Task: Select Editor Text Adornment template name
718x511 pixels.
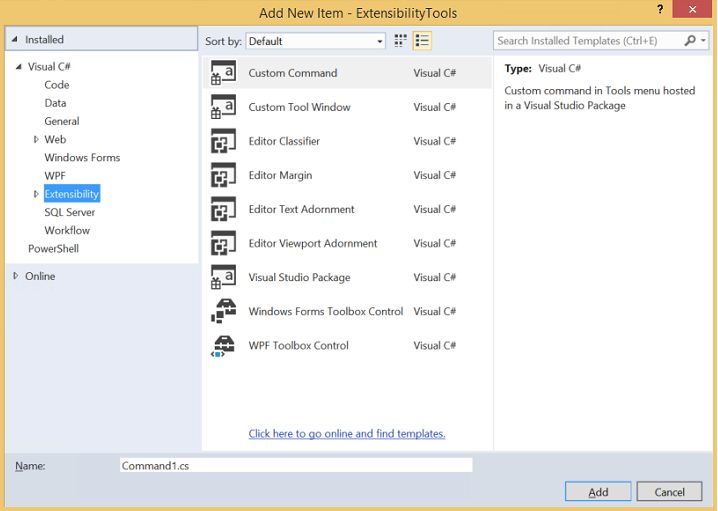Action: click(x=301, y=209)
